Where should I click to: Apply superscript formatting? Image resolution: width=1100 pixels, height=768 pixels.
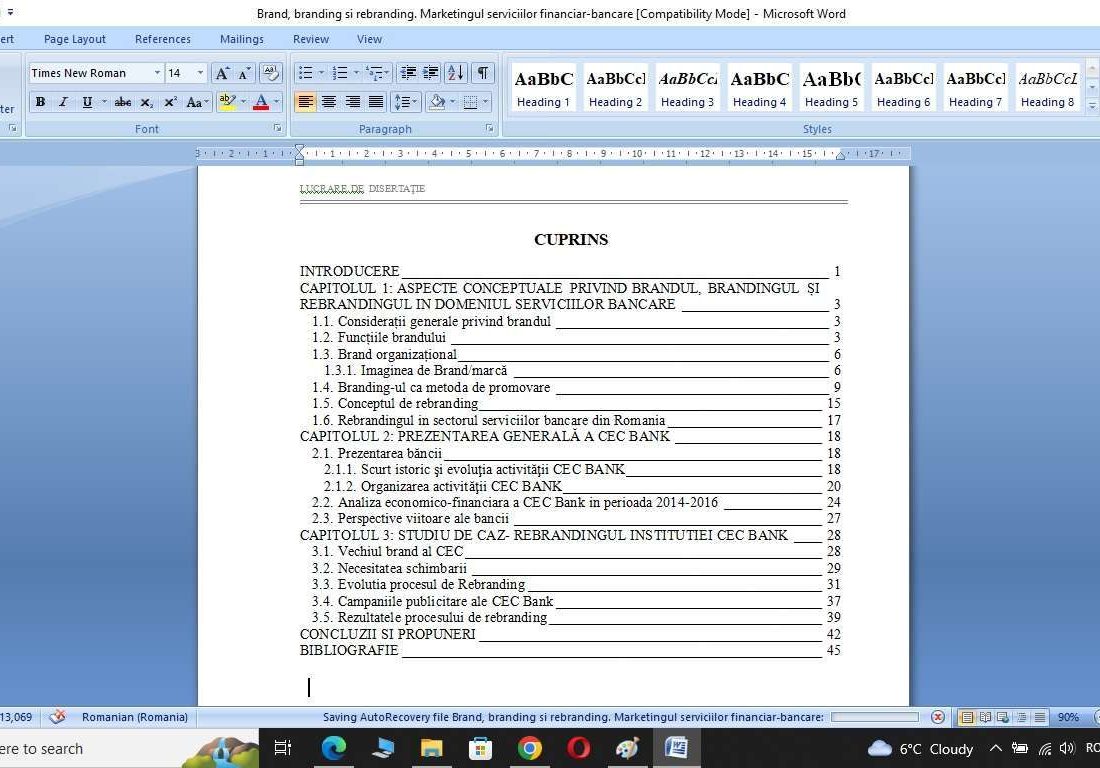(170, 102)
